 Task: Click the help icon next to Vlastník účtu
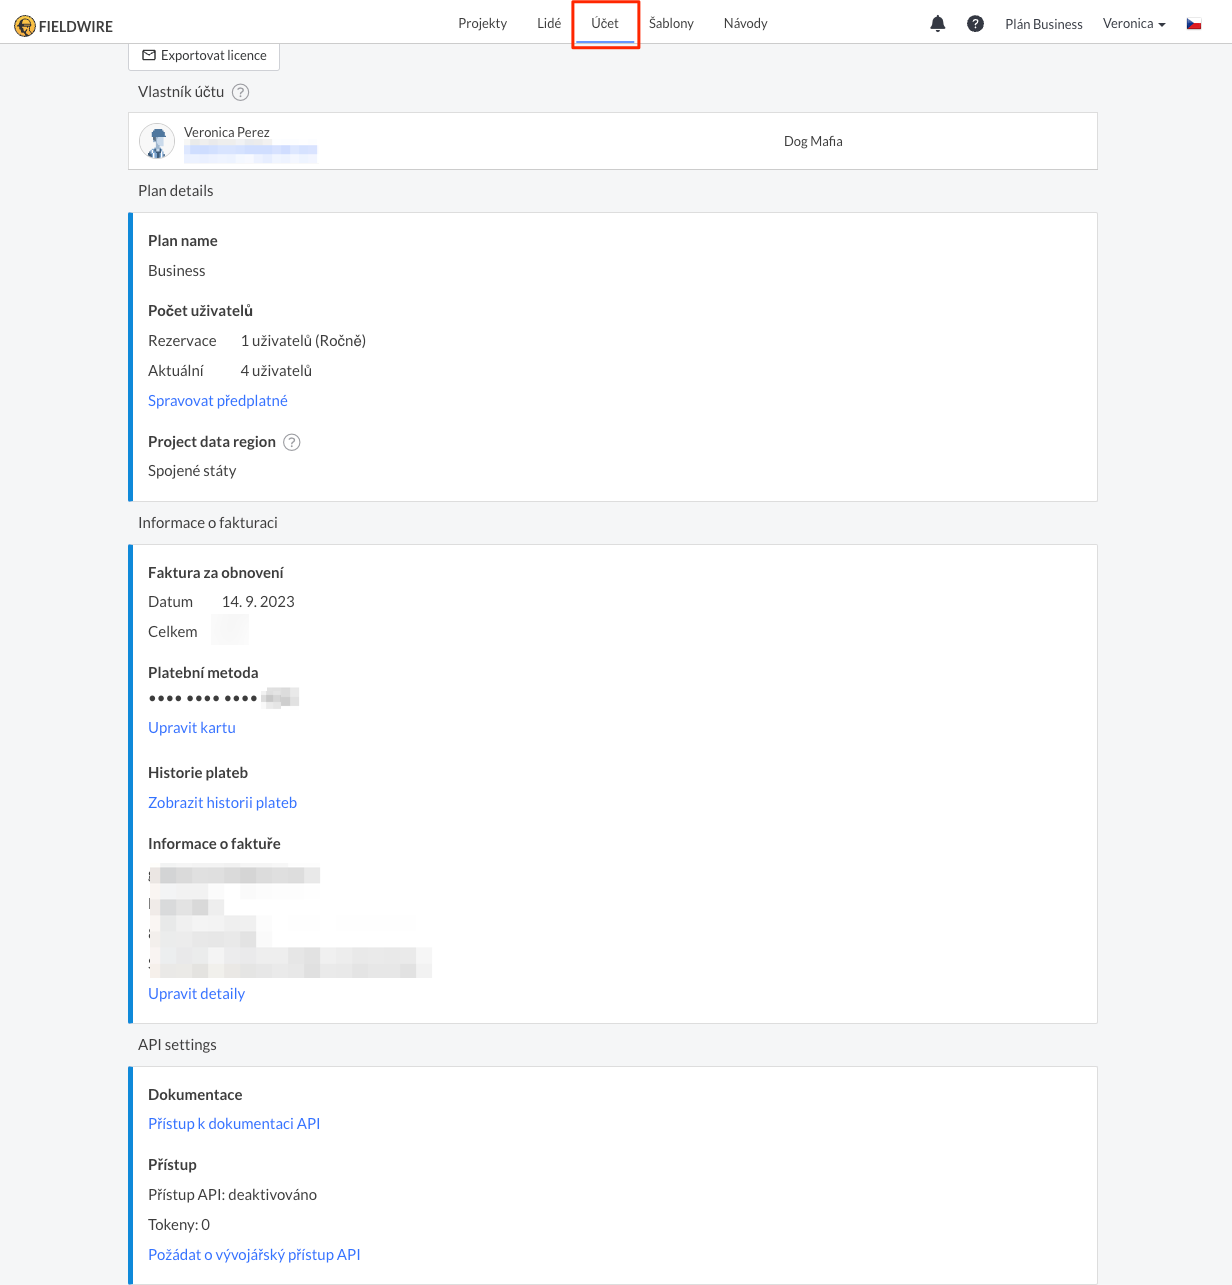(x=240, y=92)
